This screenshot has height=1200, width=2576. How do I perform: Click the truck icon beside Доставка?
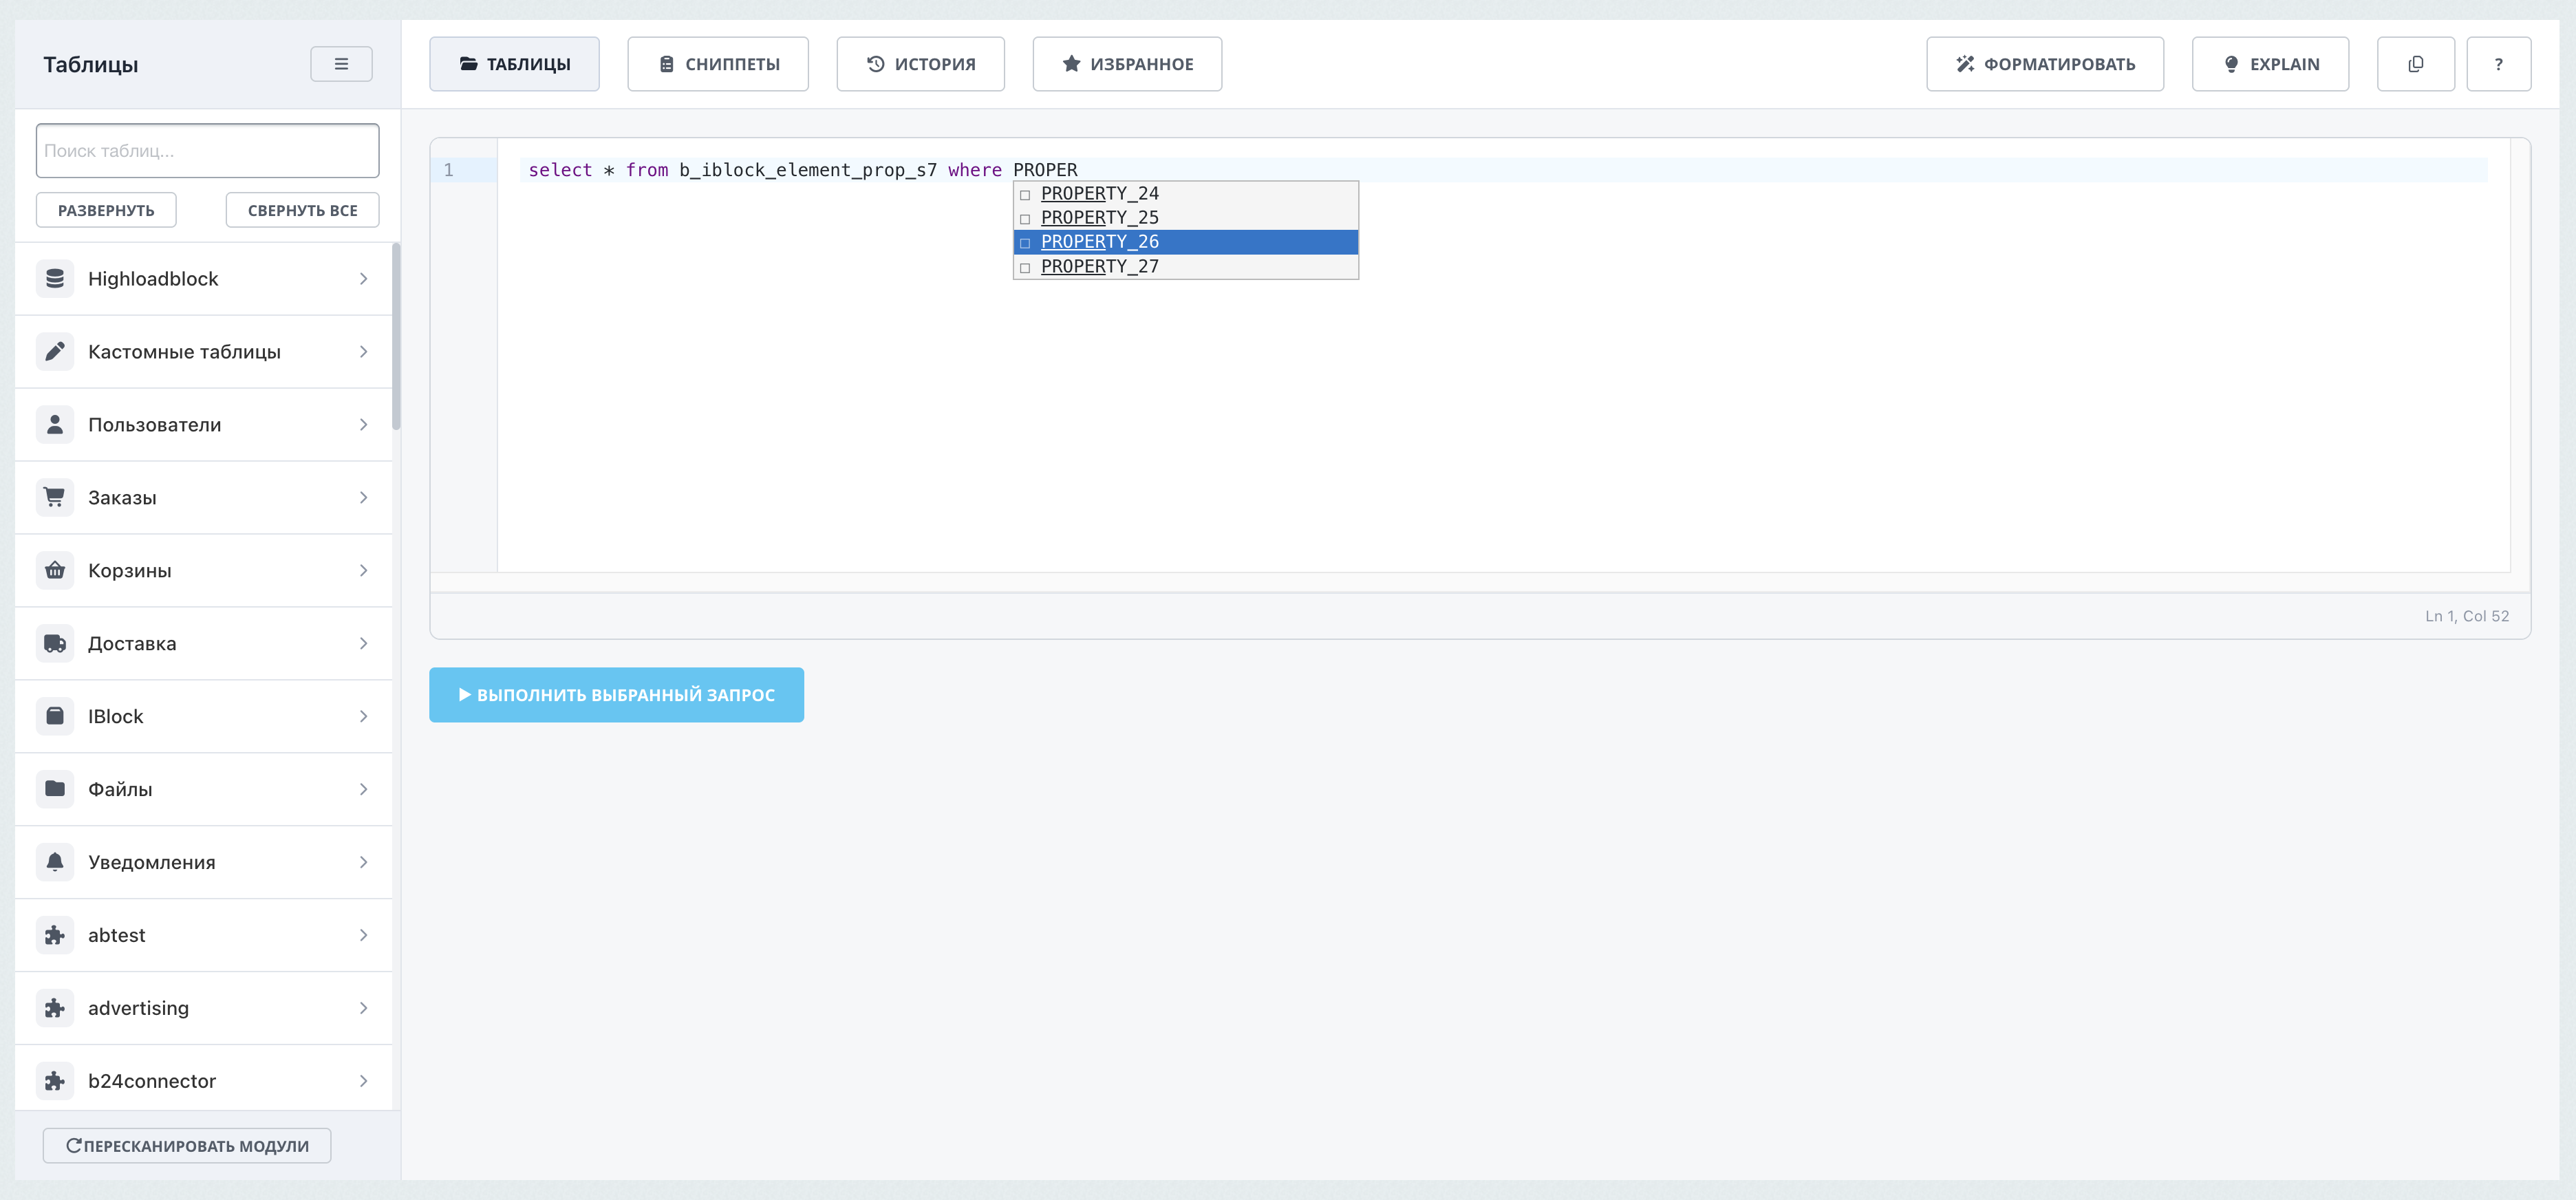[x=55, y=643]
